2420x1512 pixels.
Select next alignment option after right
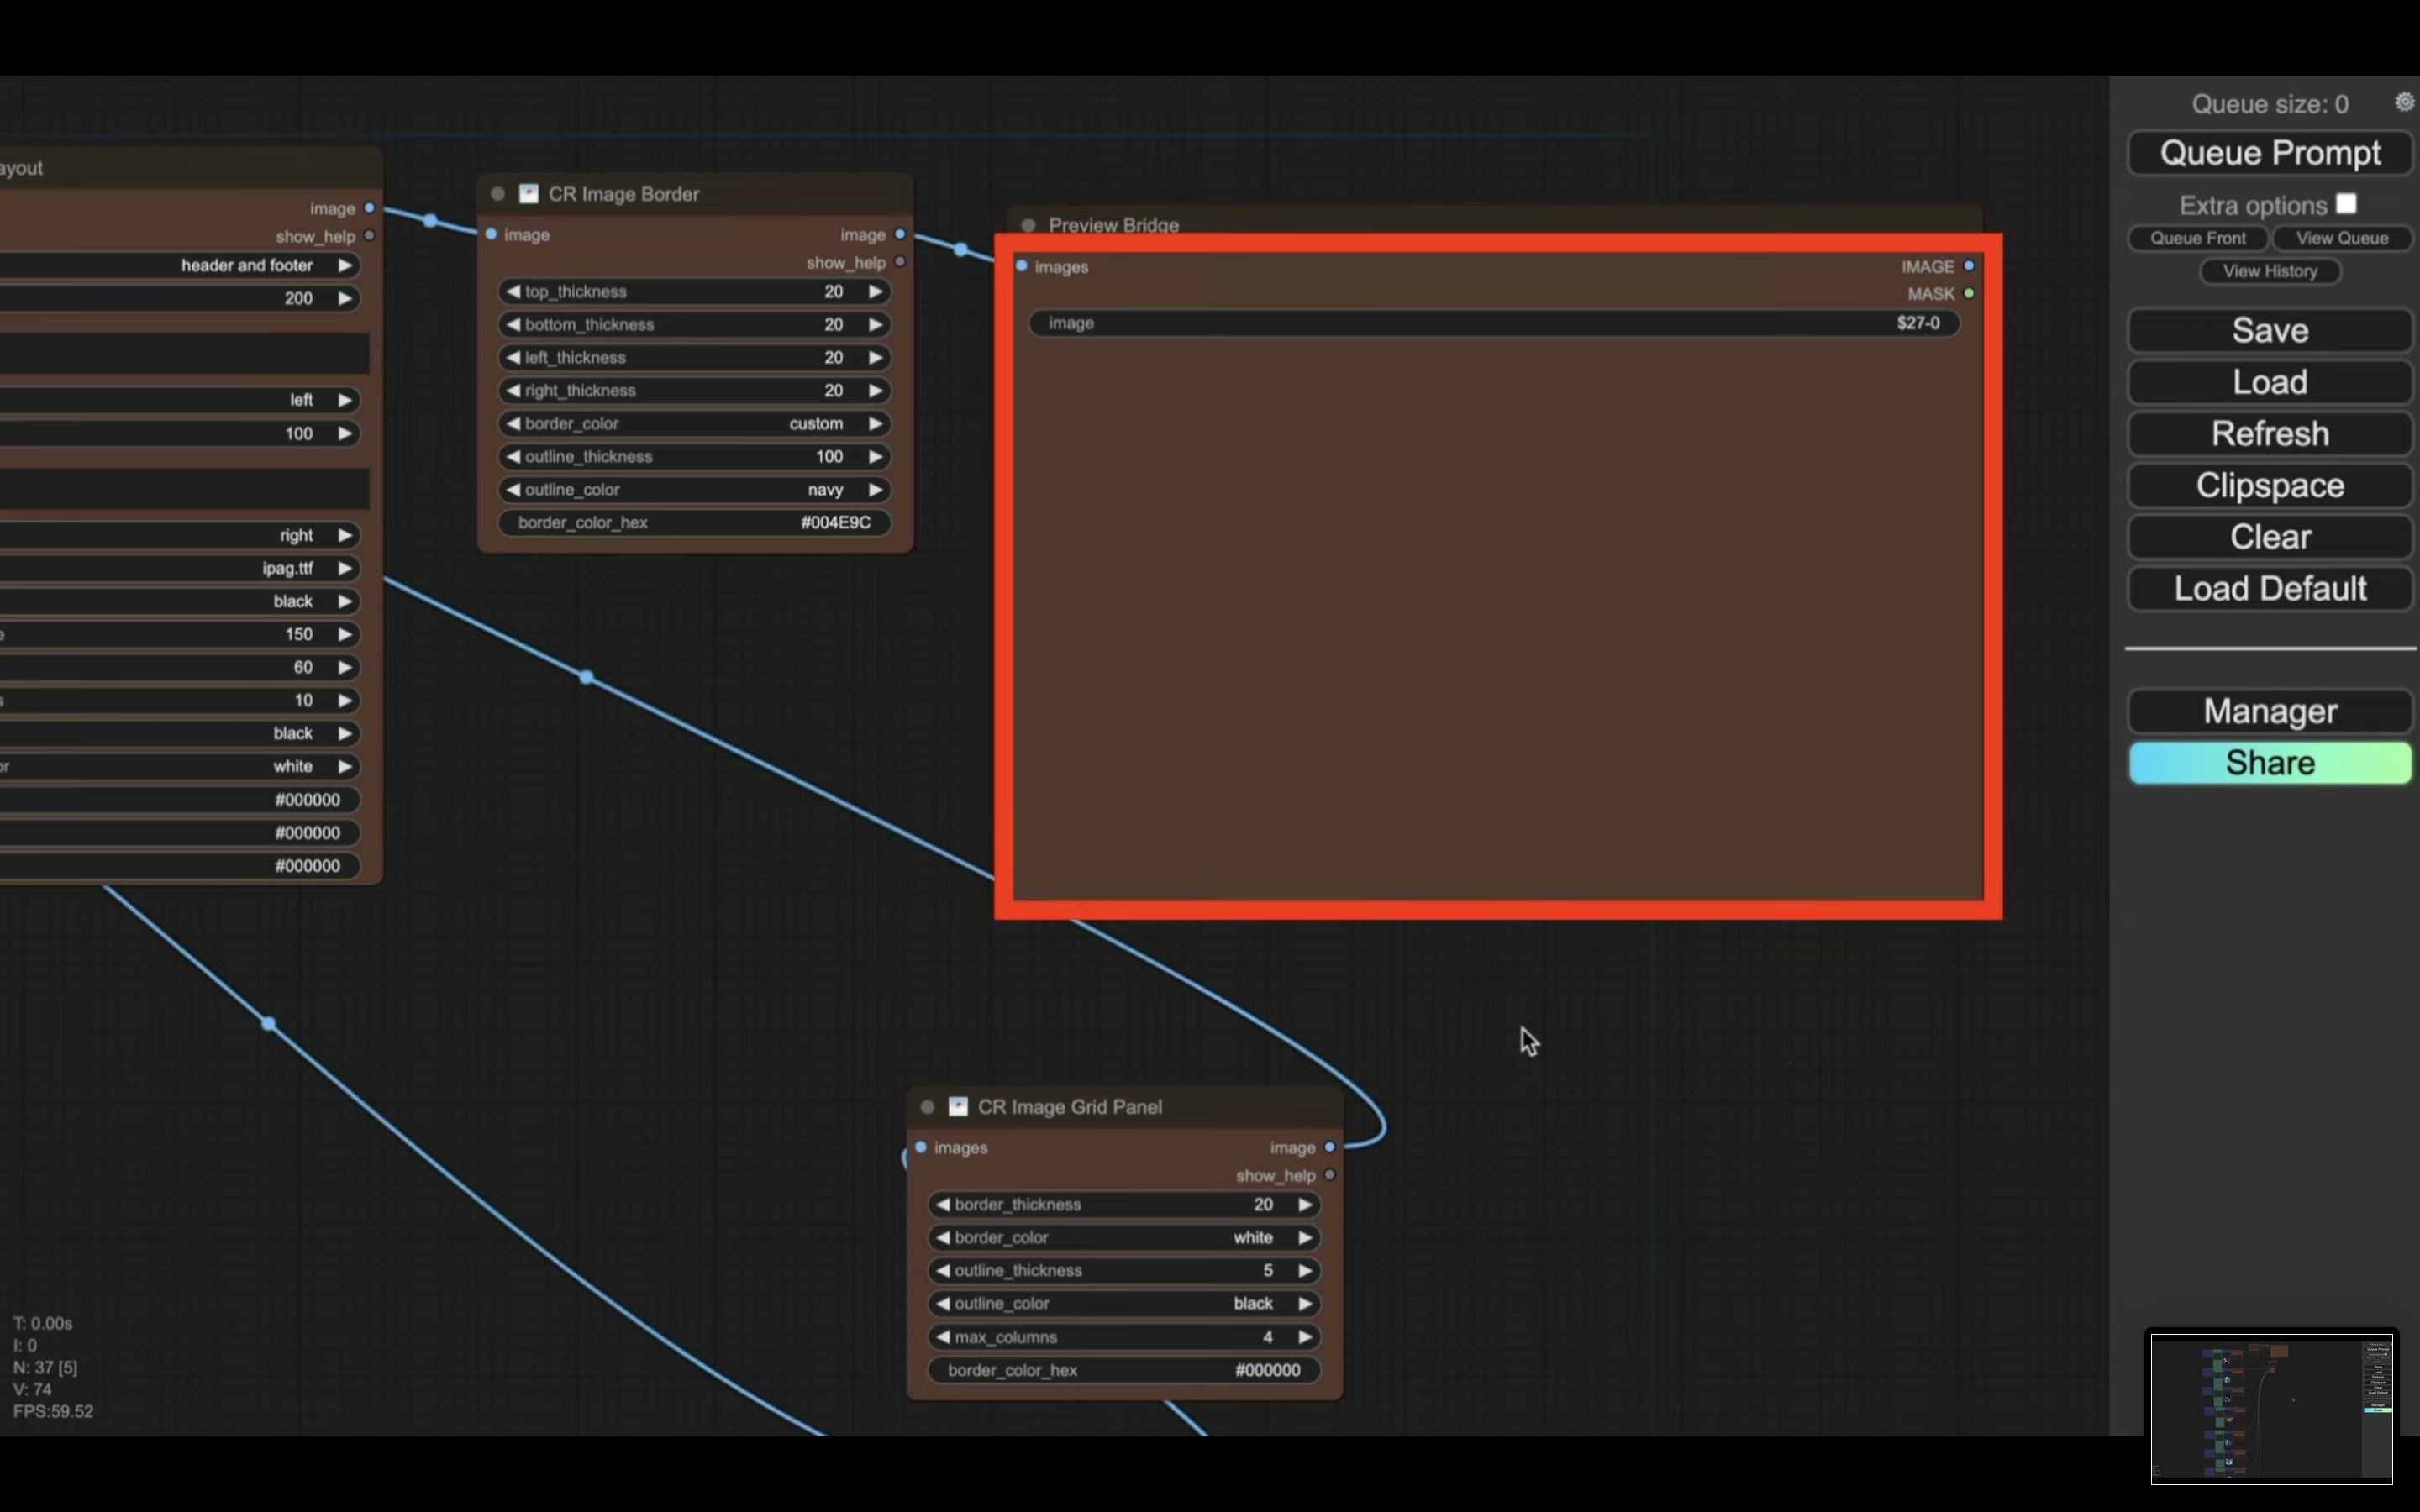[345, 535]
